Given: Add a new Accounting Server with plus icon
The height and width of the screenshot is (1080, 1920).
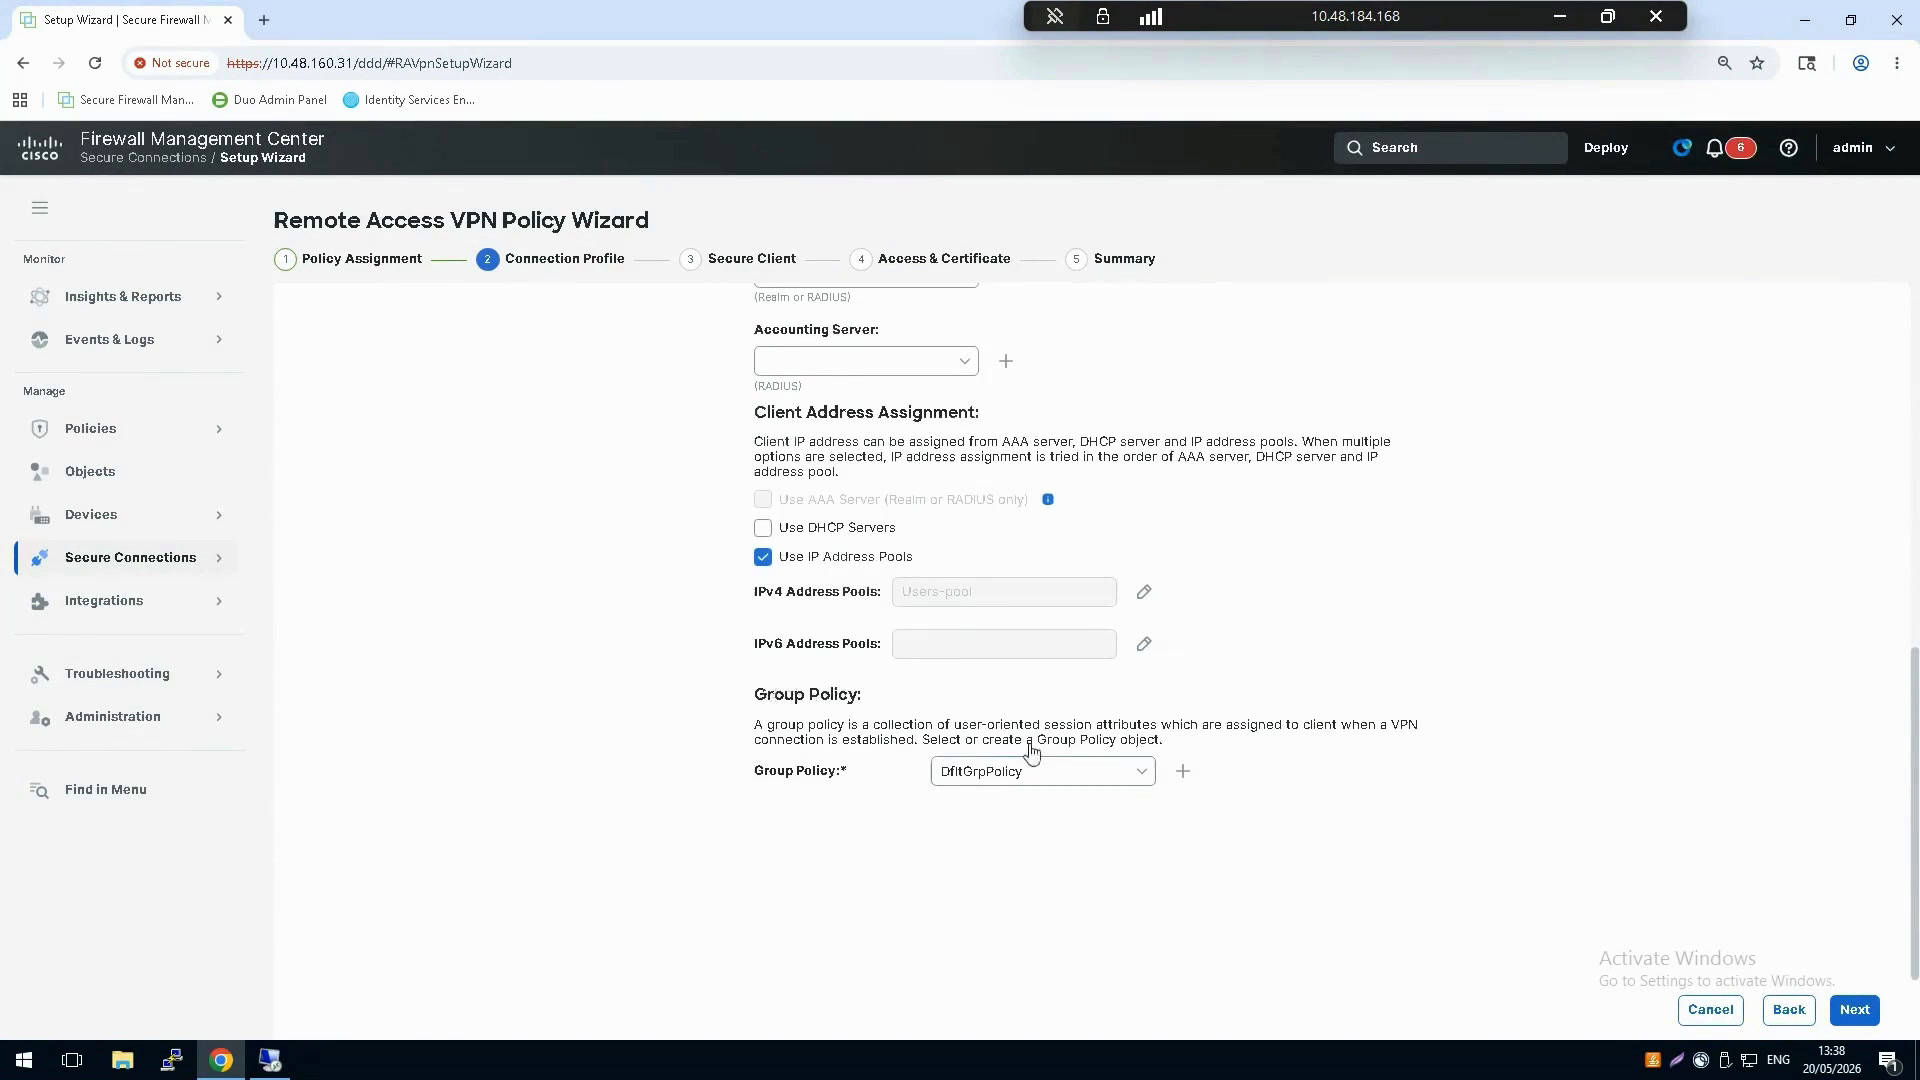Looking at the screenshot, I should click(1006, 361).
